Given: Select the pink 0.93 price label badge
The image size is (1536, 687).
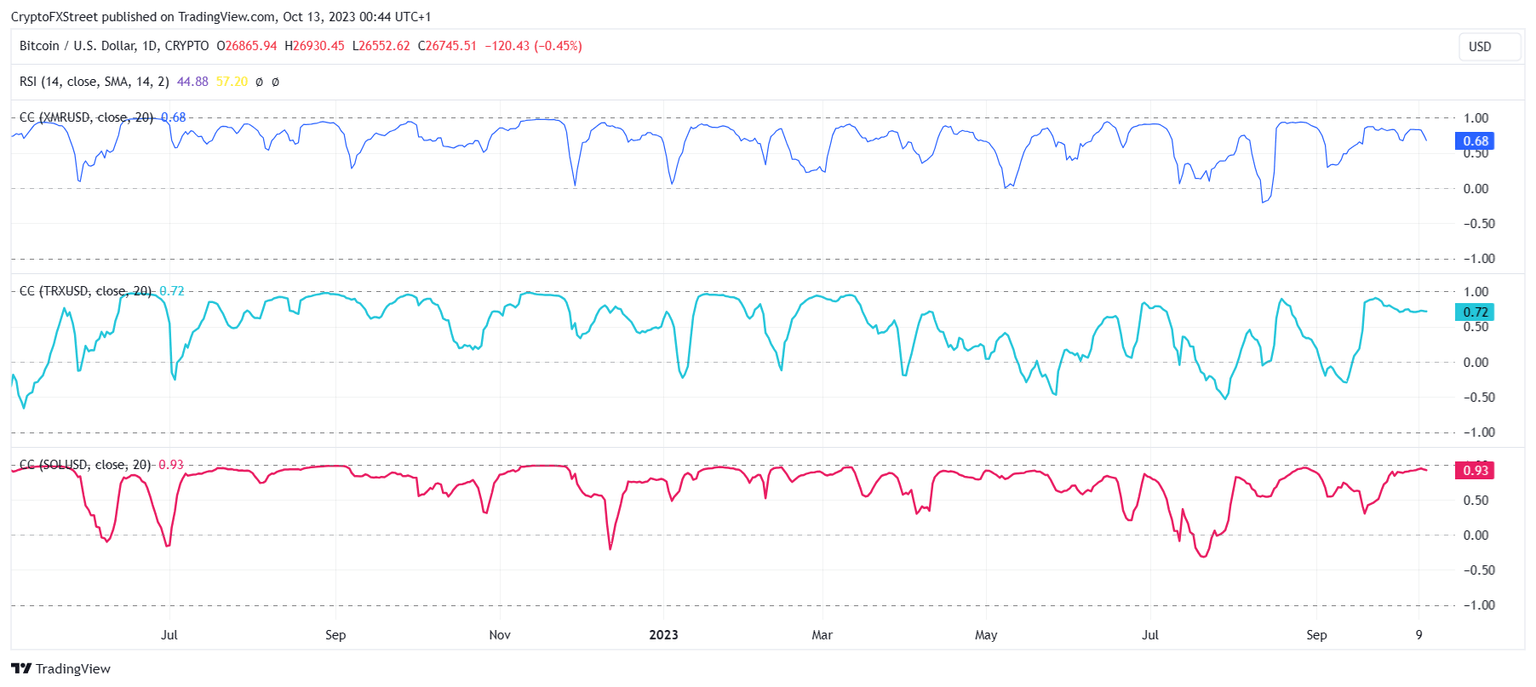Looking at the screenshot, I should coord(1473,469).
